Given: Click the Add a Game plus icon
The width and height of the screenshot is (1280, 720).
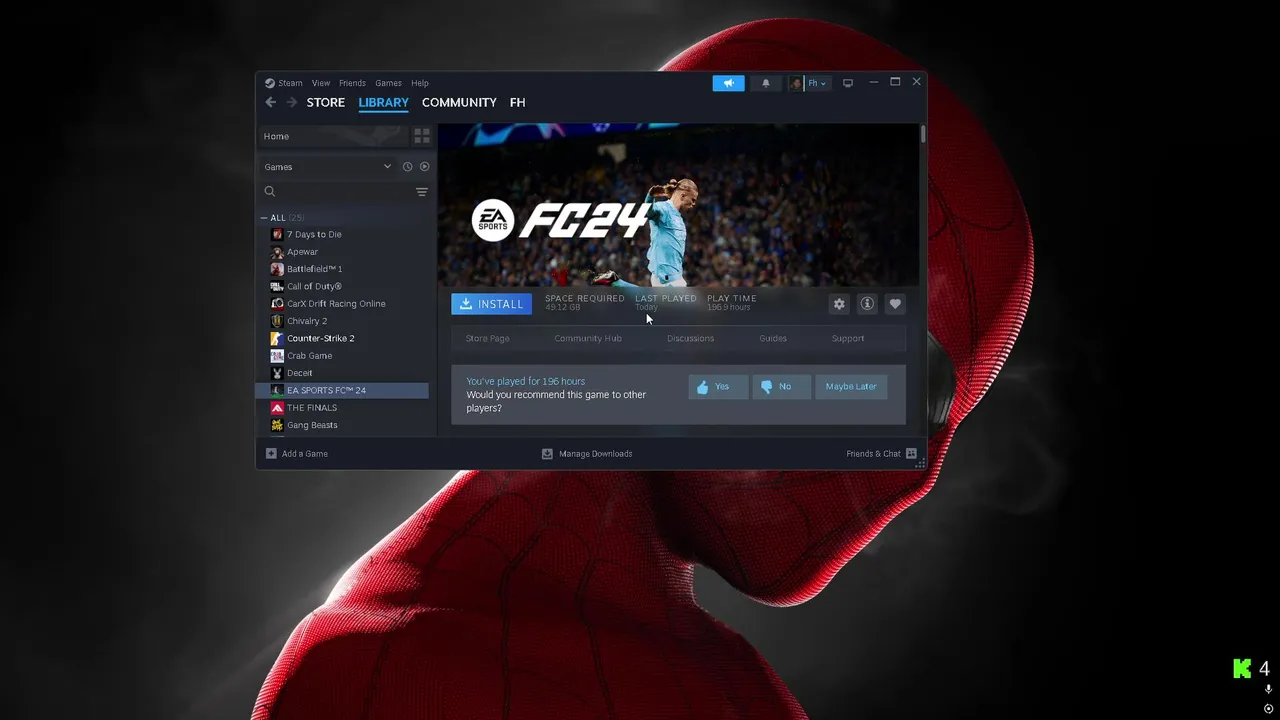Looking at the screenshot, I should point(271,454).
